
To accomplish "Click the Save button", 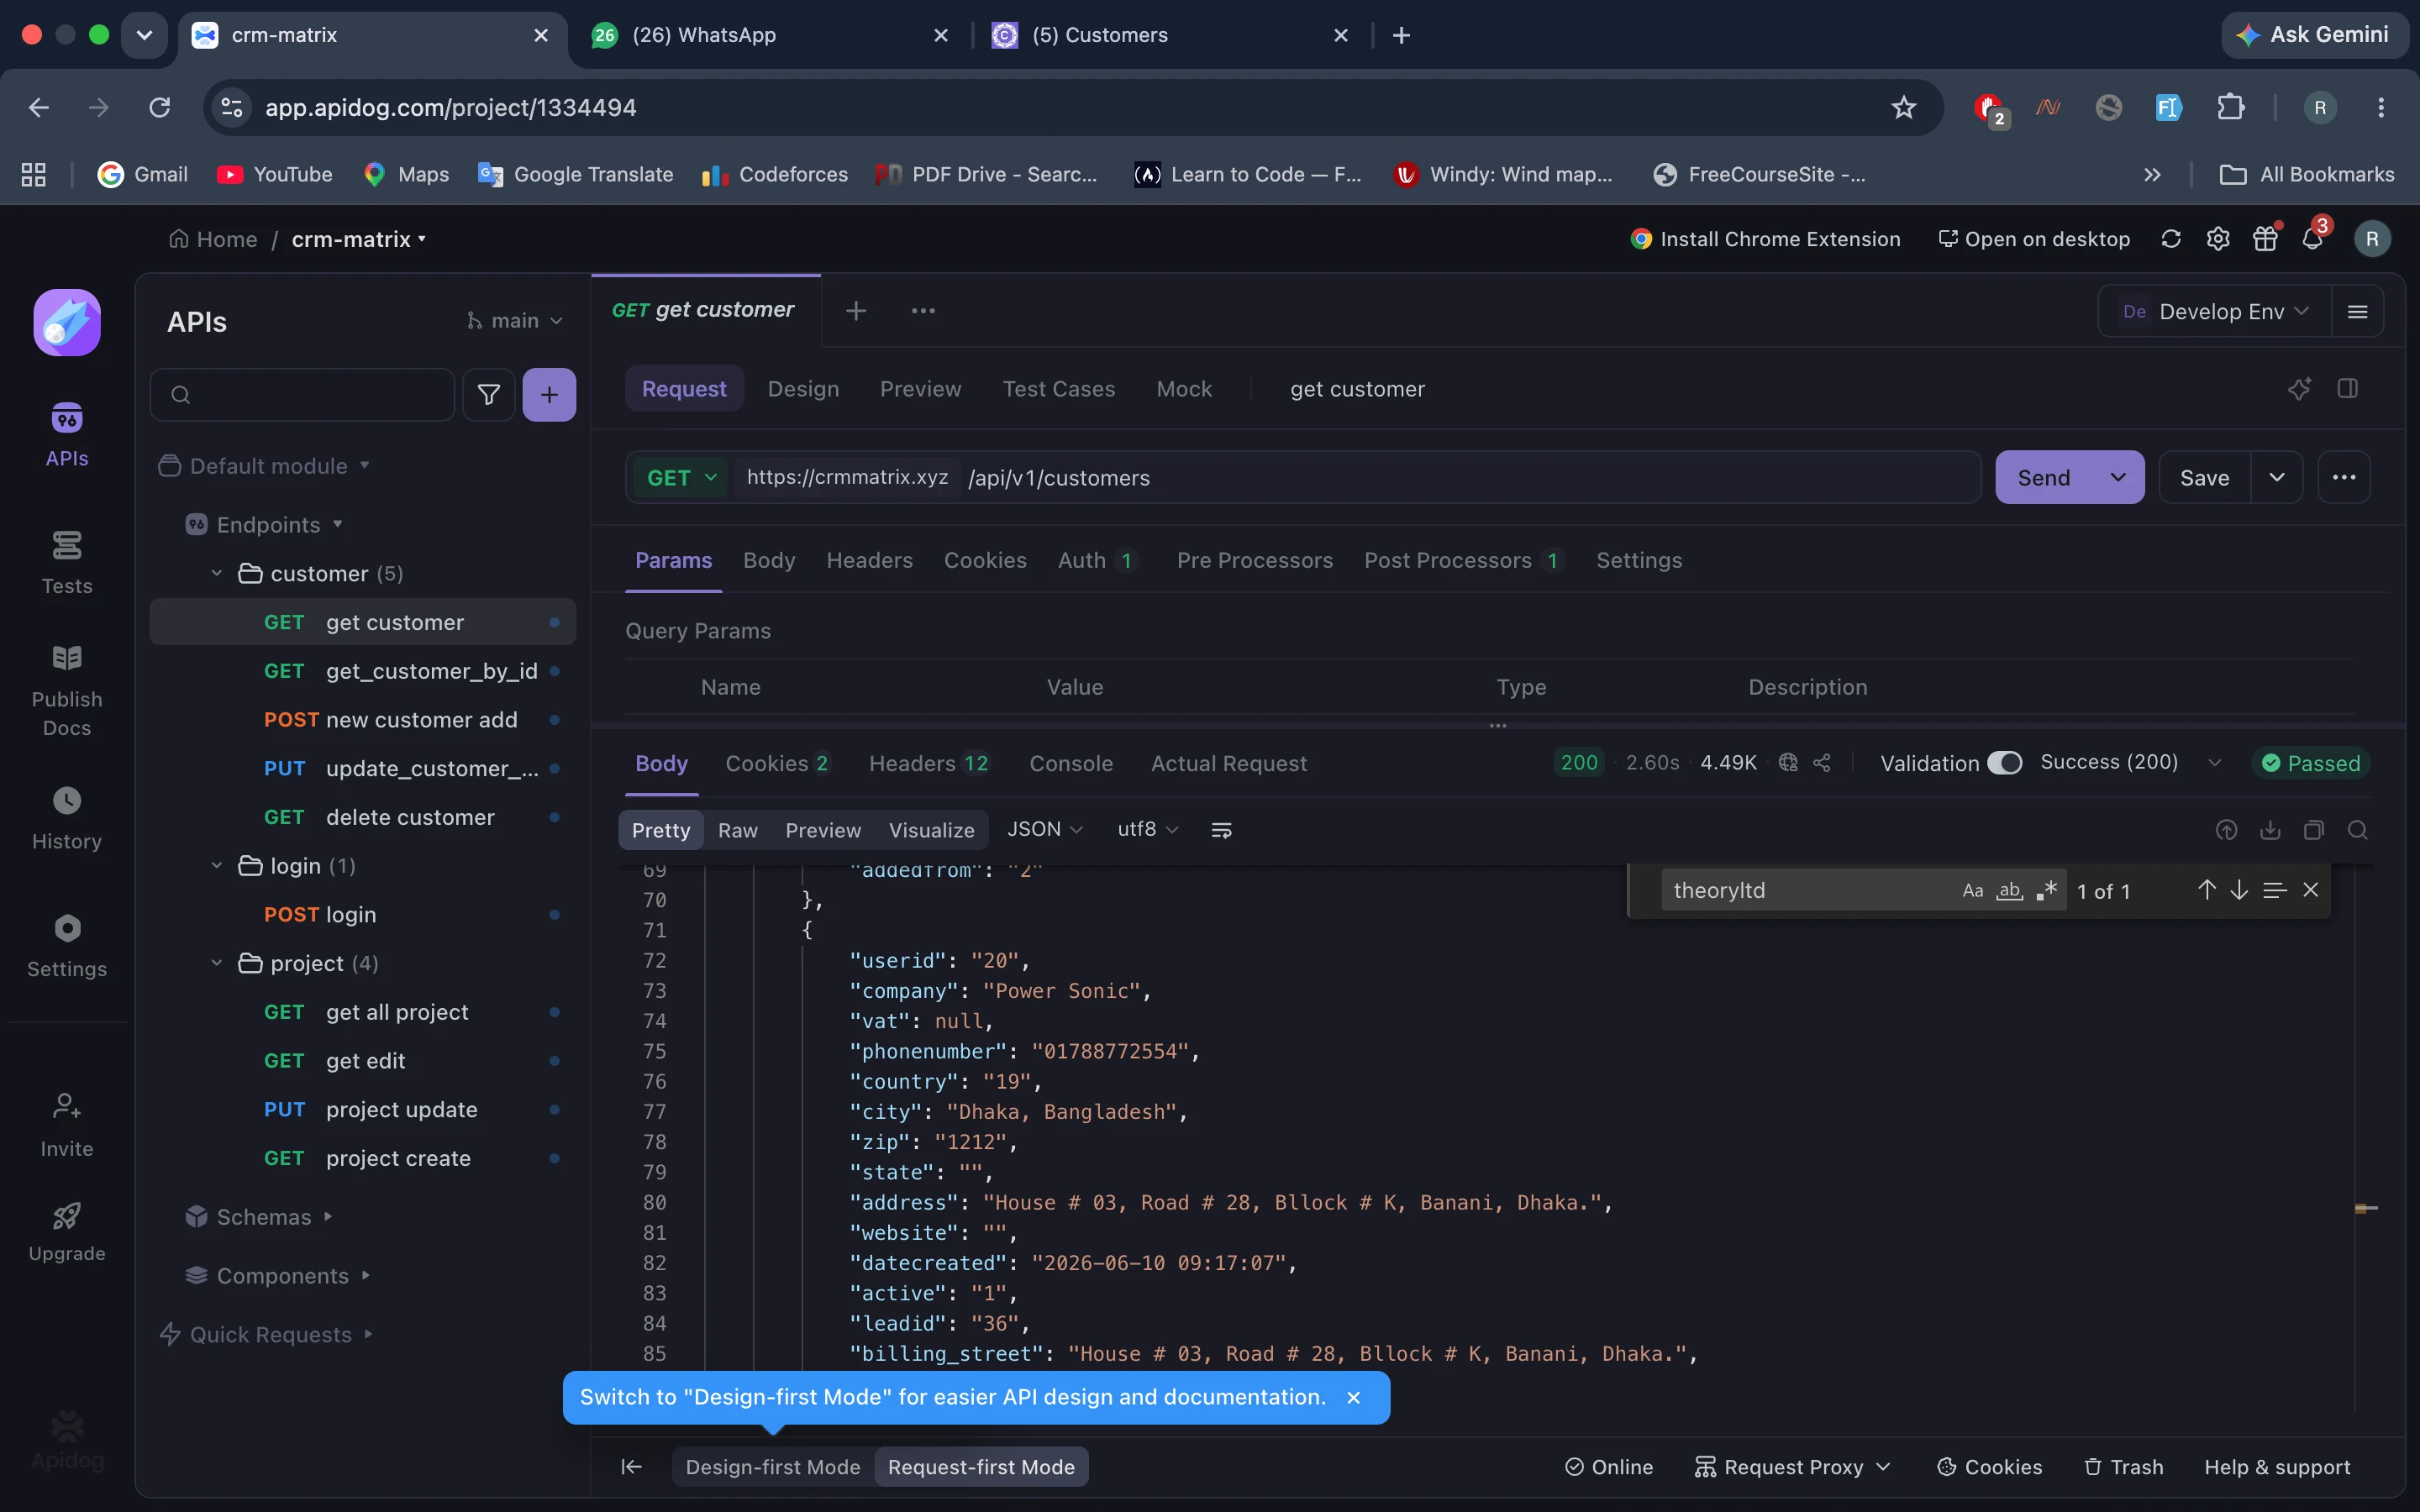I will (2204, 478).
